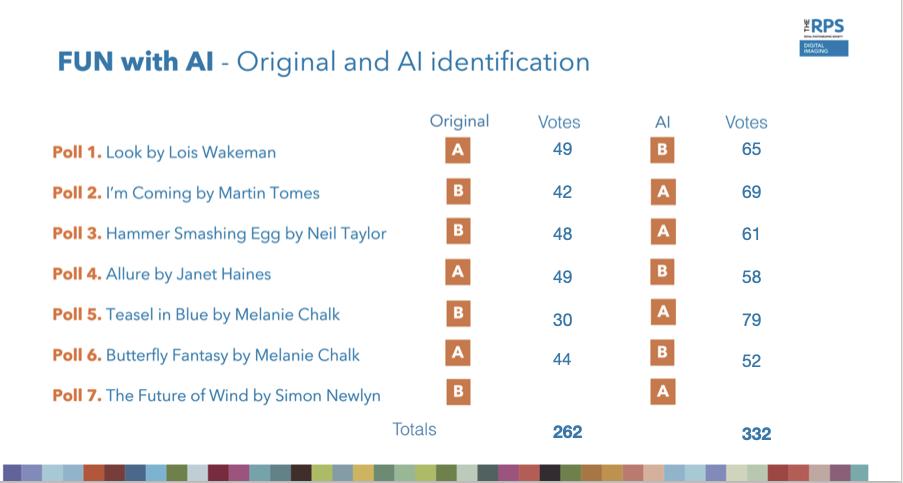This screenshot has height=483, width=903.
Task: Select Poll 3 AI A badge
Action: 663,232
